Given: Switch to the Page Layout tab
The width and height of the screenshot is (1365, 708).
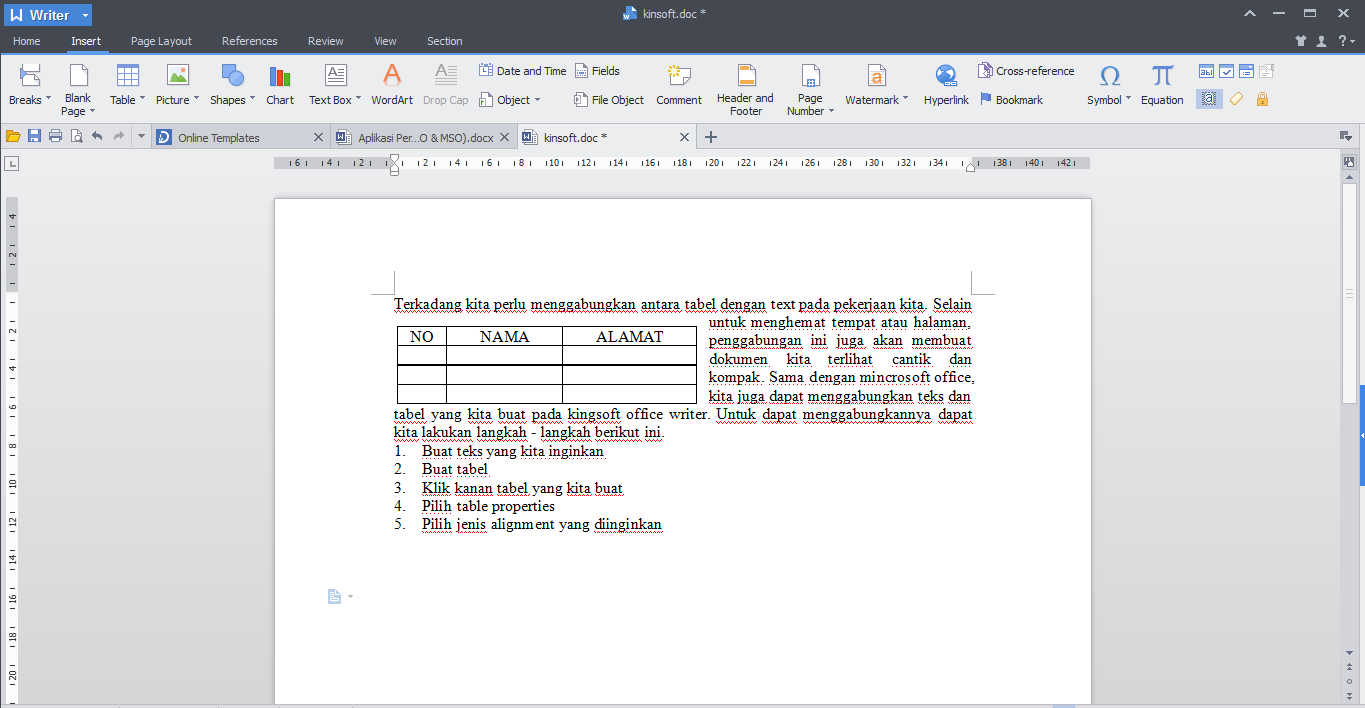Looking at the screenshot, I should [x=161, y=41].
